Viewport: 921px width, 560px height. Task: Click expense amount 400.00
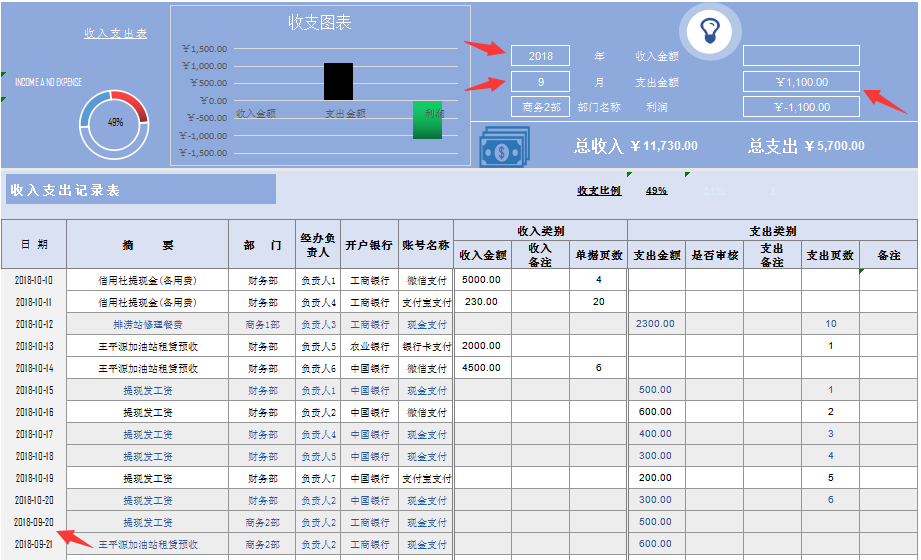656,434
